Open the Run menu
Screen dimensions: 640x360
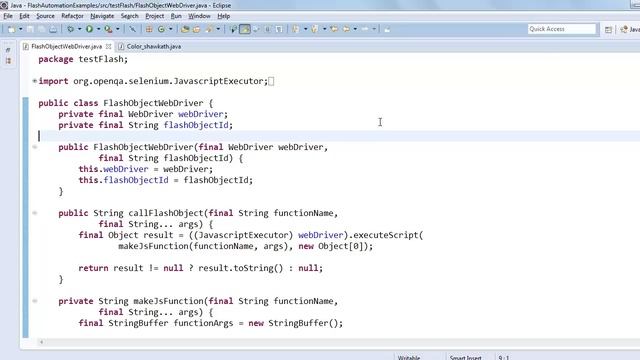pyautogui.click(x=176, y=16)
